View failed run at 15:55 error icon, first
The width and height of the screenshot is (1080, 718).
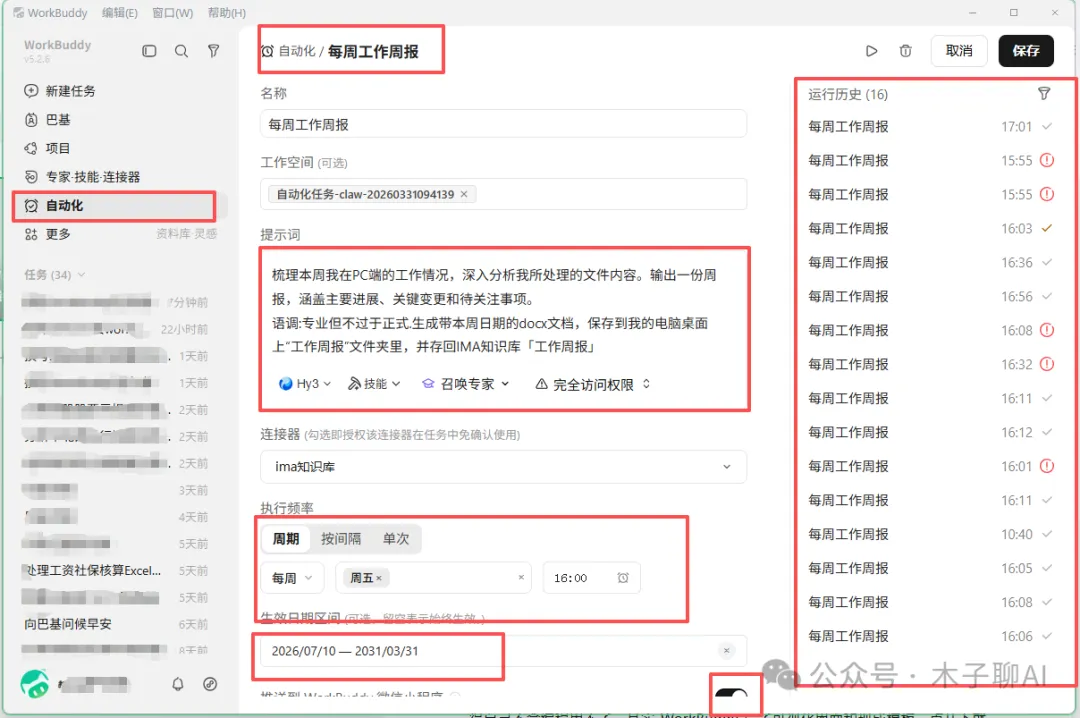(x=1047, y=161)
